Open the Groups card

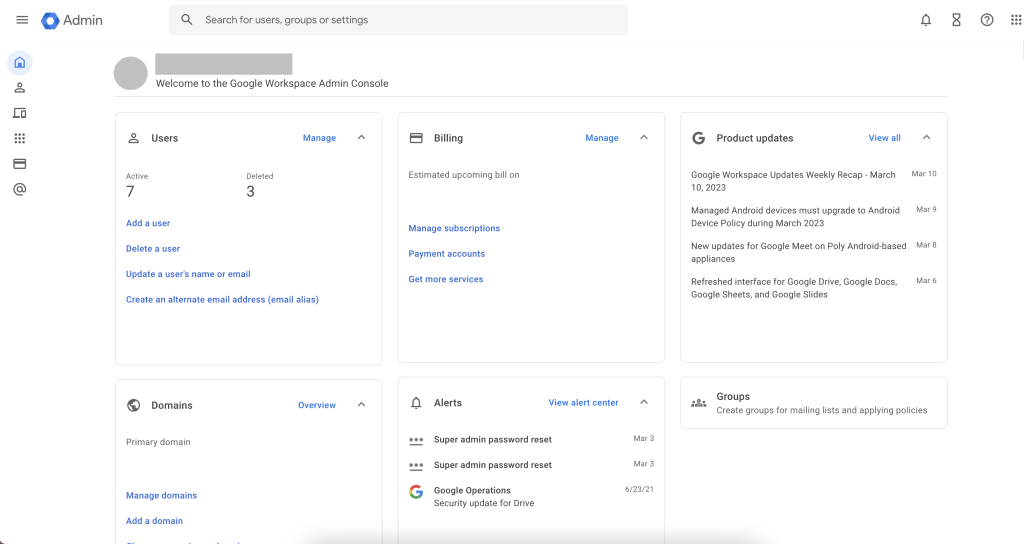[x=813, y=403]
